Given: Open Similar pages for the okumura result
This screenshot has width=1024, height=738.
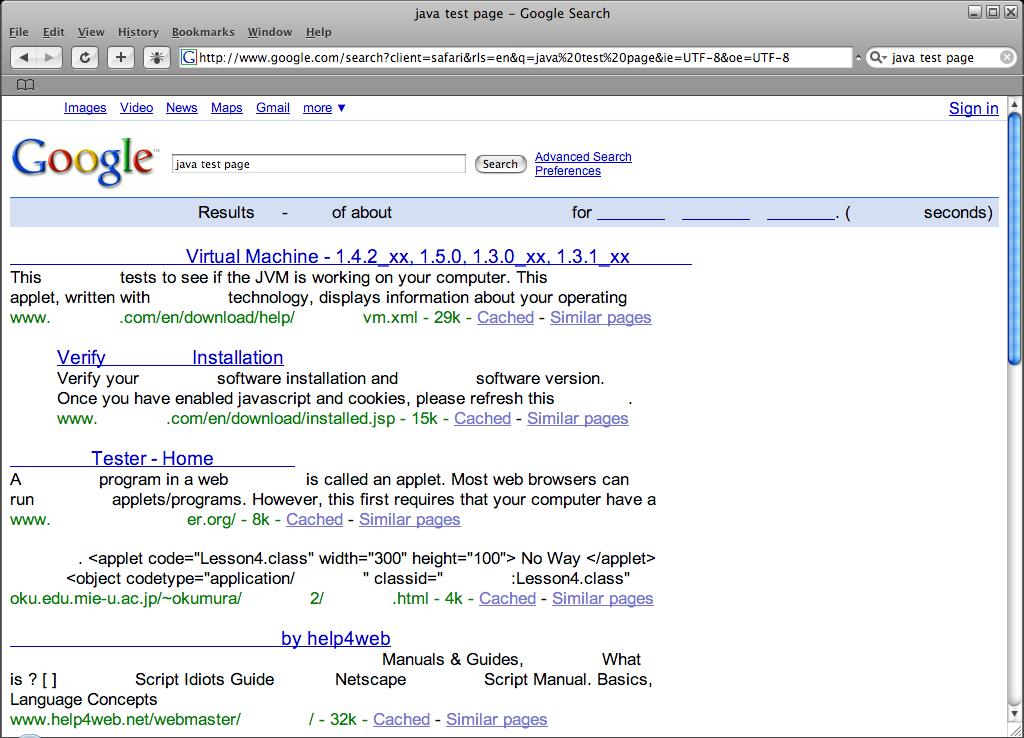Looking at the screenshot, I should pos(603,598).
